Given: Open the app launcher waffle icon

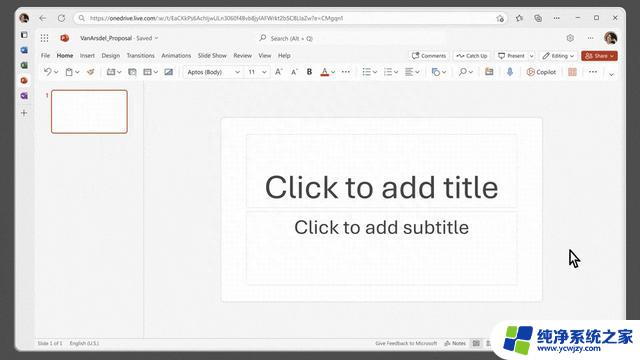Looking at the screenshot, I should point(44,38).
